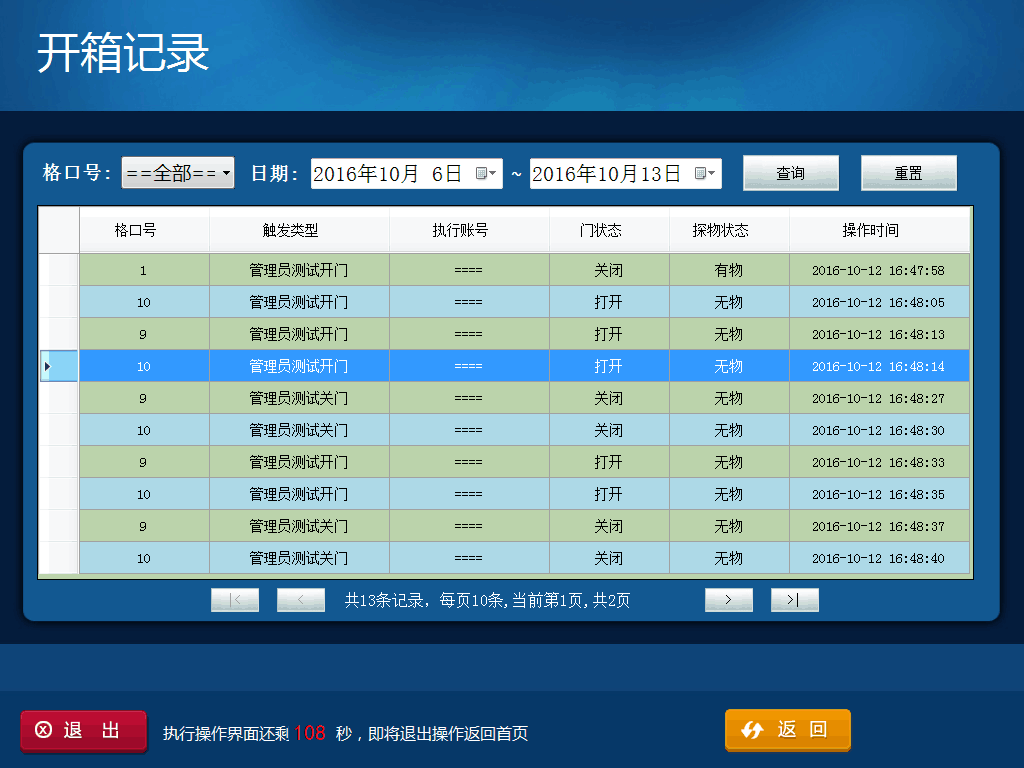1024x768 pixels.
Task: Go to the next page of records
Action: (x=729, y=600)
